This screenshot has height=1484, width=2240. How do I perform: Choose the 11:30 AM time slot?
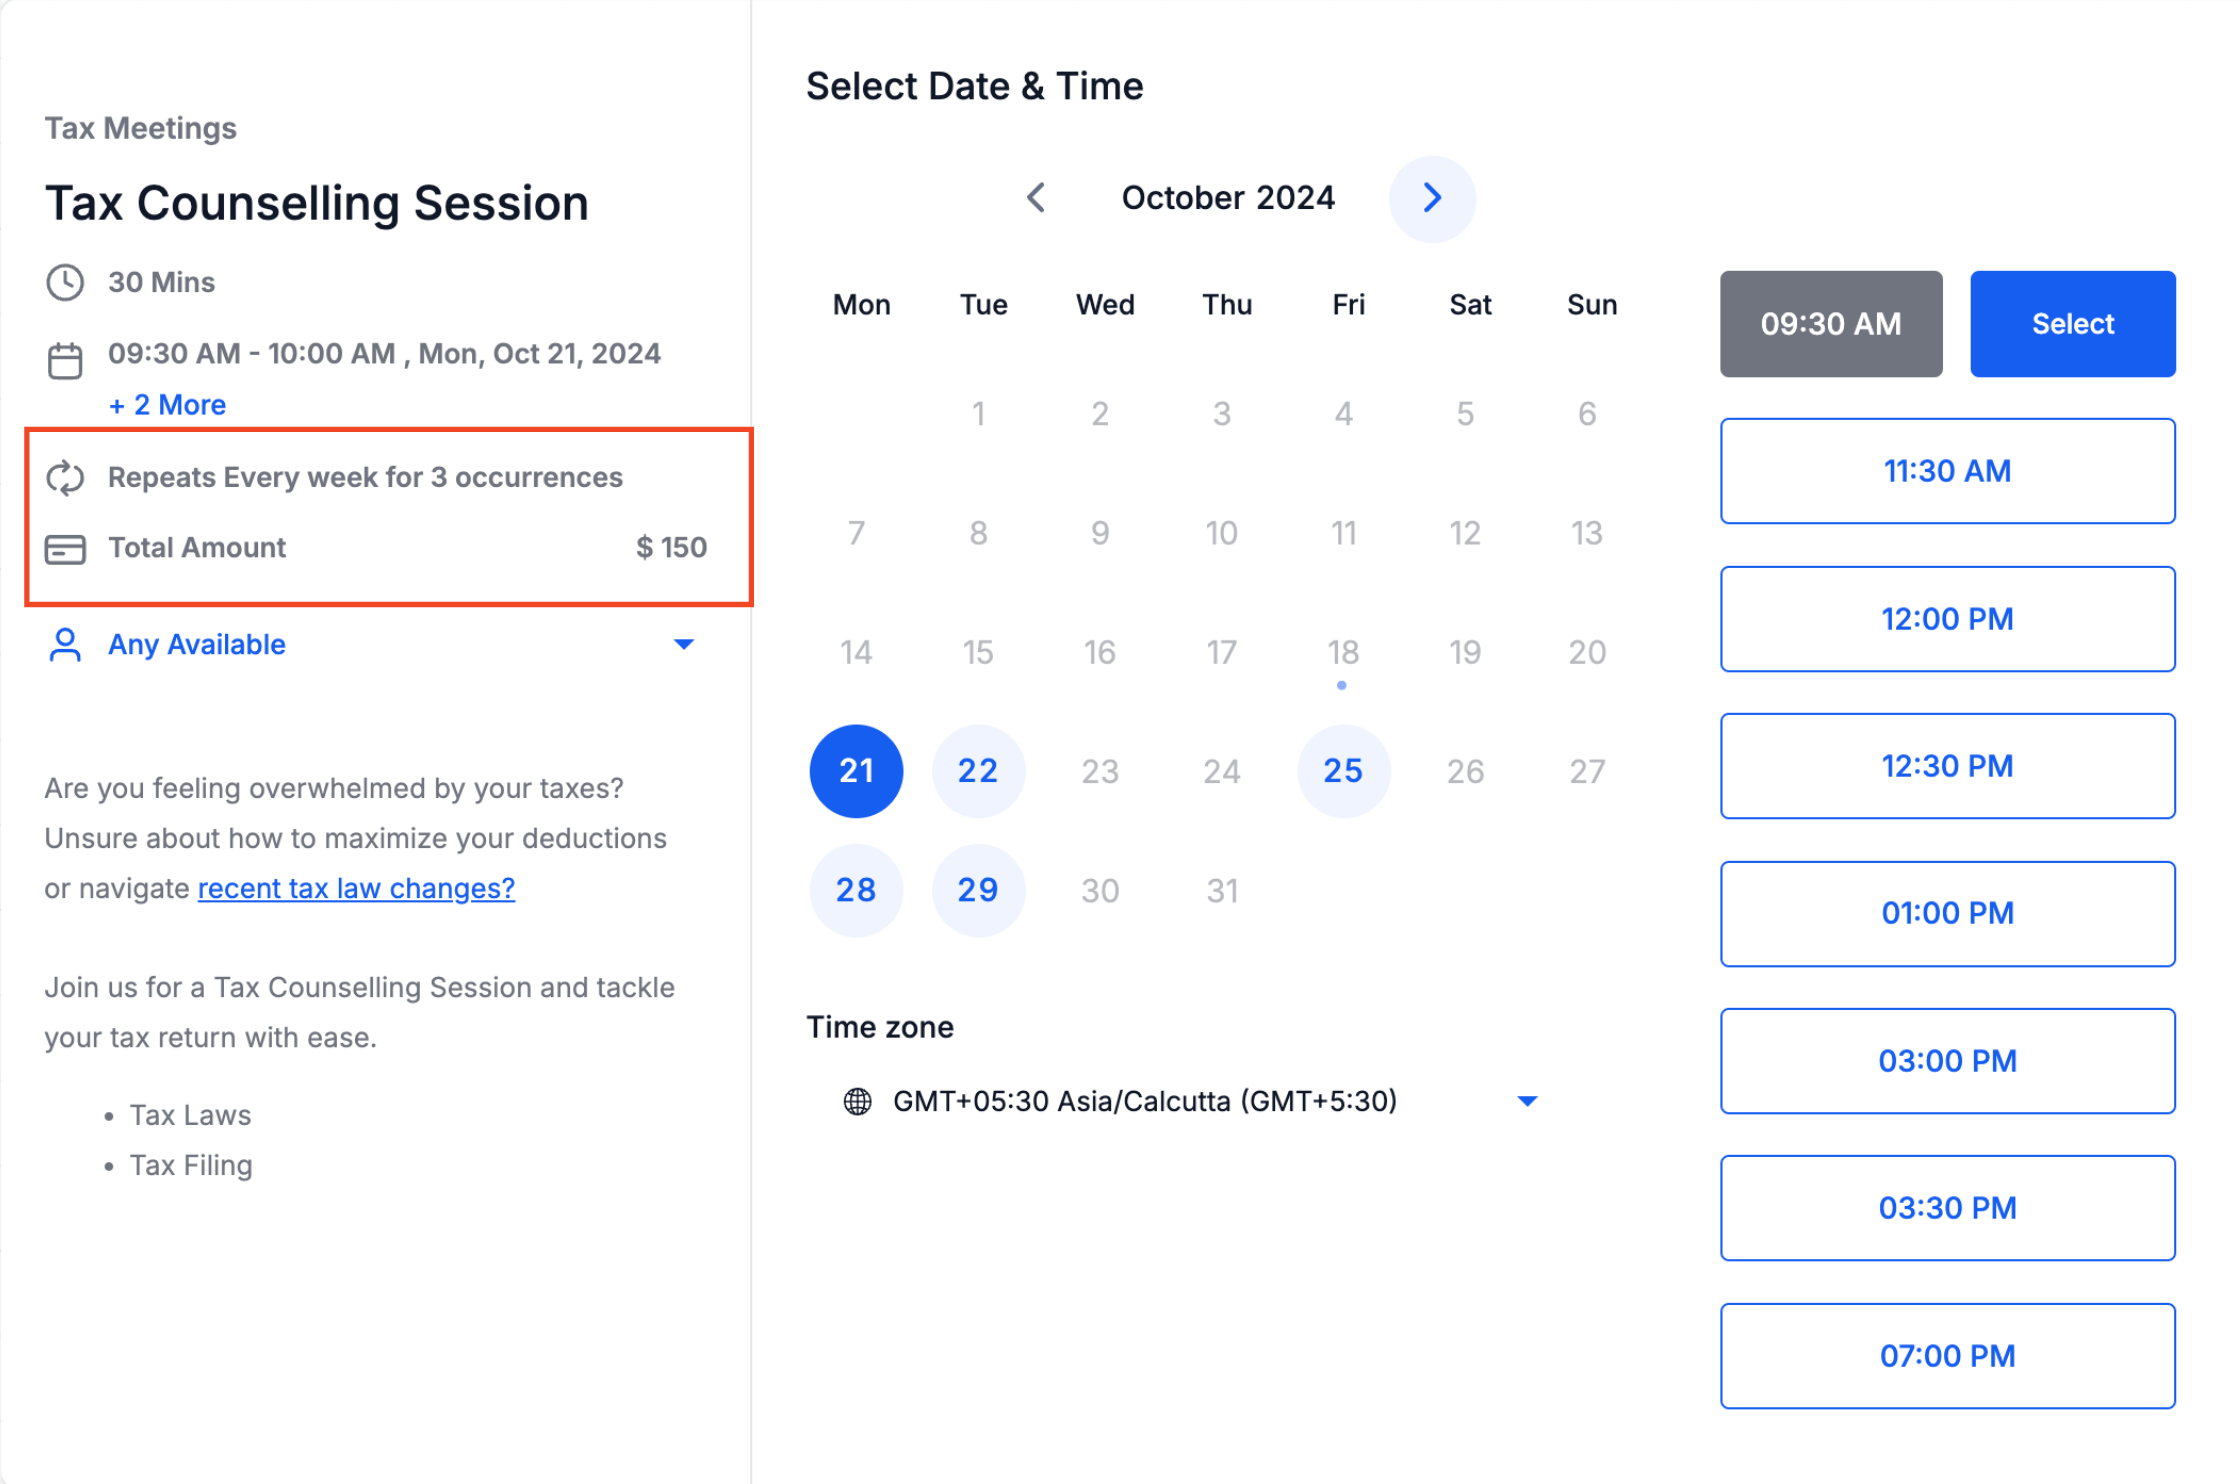1947,471
